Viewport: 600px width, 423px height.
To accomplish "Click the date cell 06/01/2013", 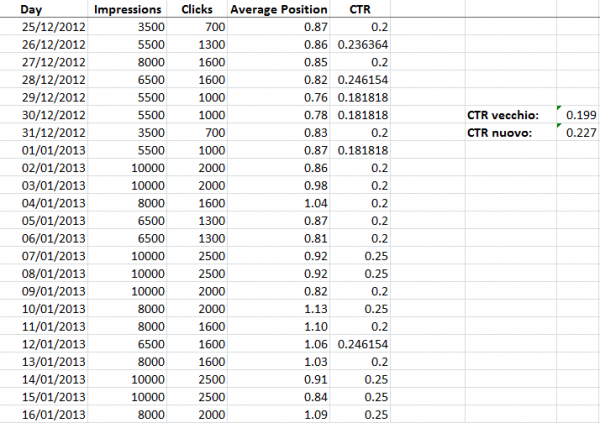I will 44,238.
